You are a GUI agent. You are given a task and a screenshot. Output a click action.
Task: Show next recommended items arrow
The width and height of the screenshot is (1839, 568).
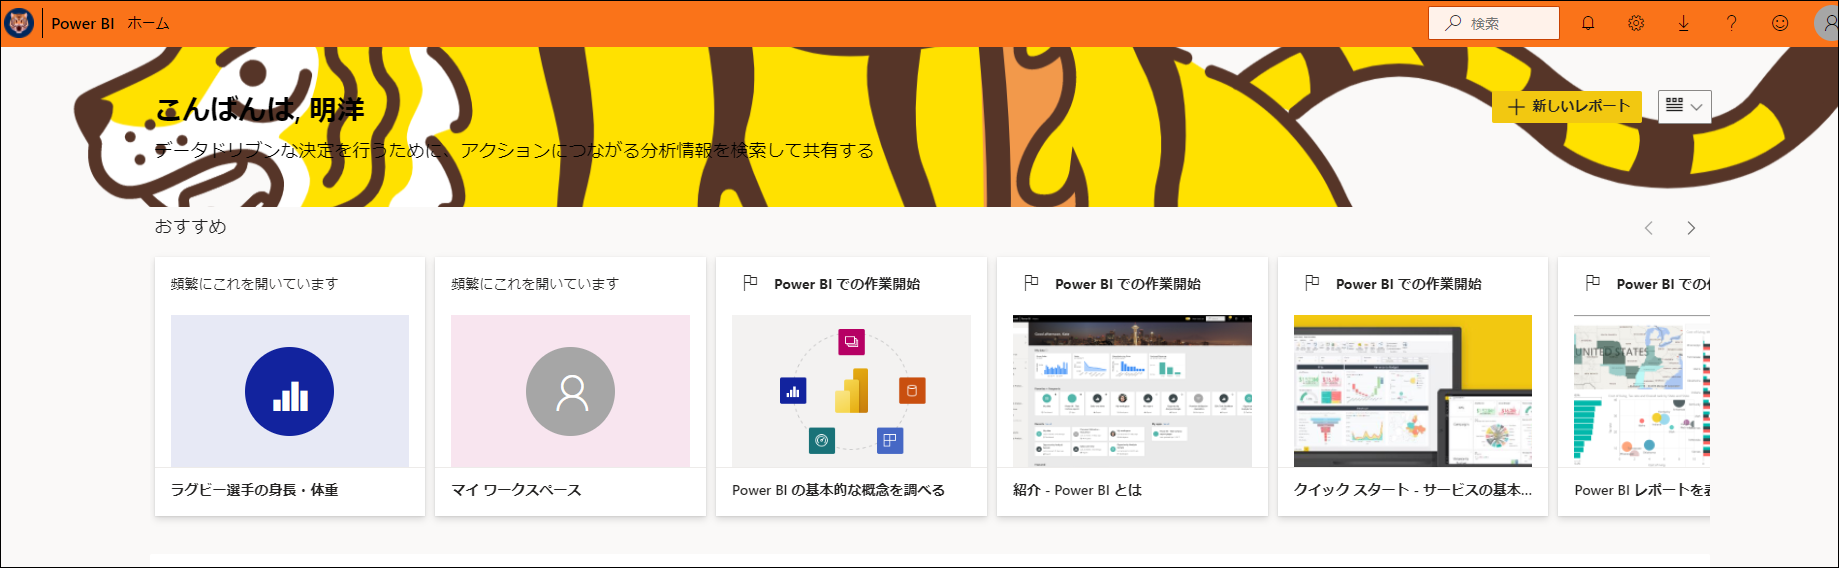[x=1691, y=228]
